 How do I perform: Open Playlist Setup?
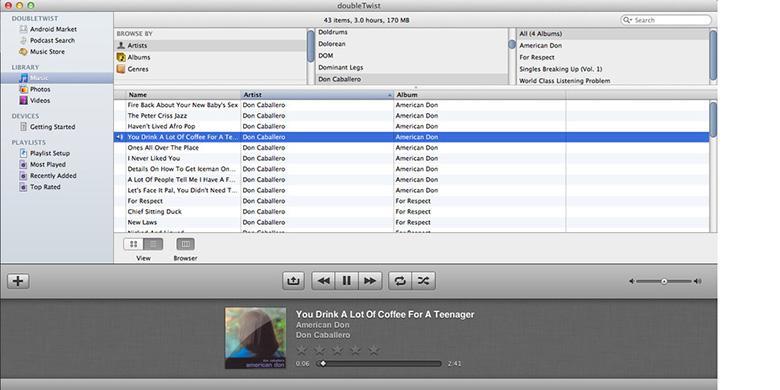click(45, 153)
